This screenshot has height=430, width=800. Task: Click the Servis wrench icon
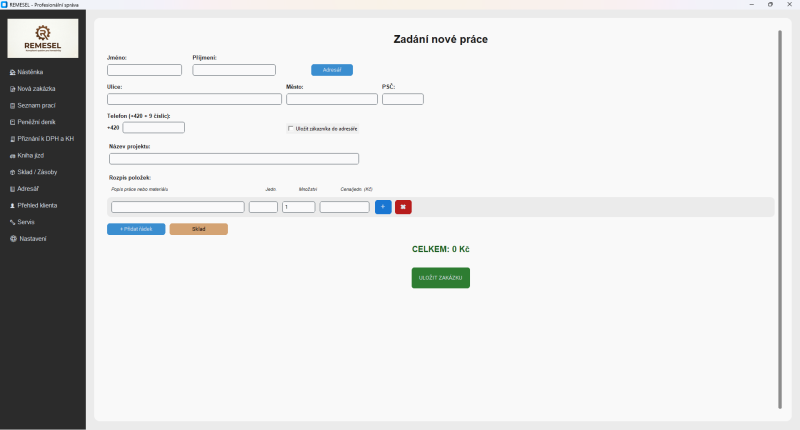pos(12,222)
